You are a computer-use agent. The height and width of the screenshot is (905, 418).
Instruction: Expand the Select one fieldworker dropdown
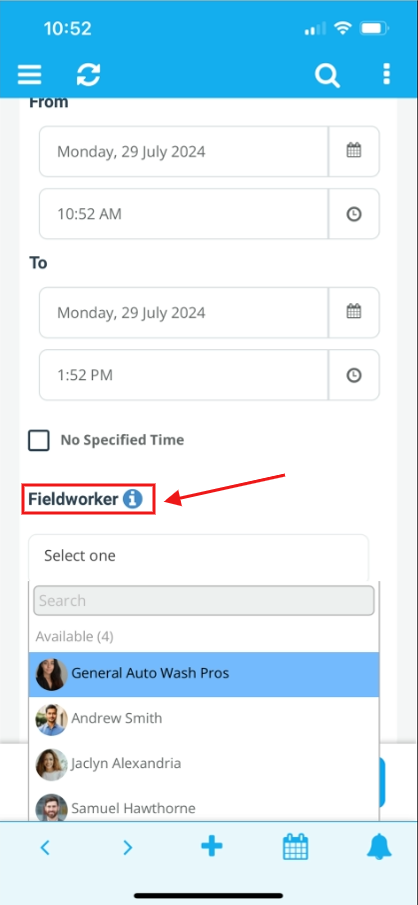point(199,556)
